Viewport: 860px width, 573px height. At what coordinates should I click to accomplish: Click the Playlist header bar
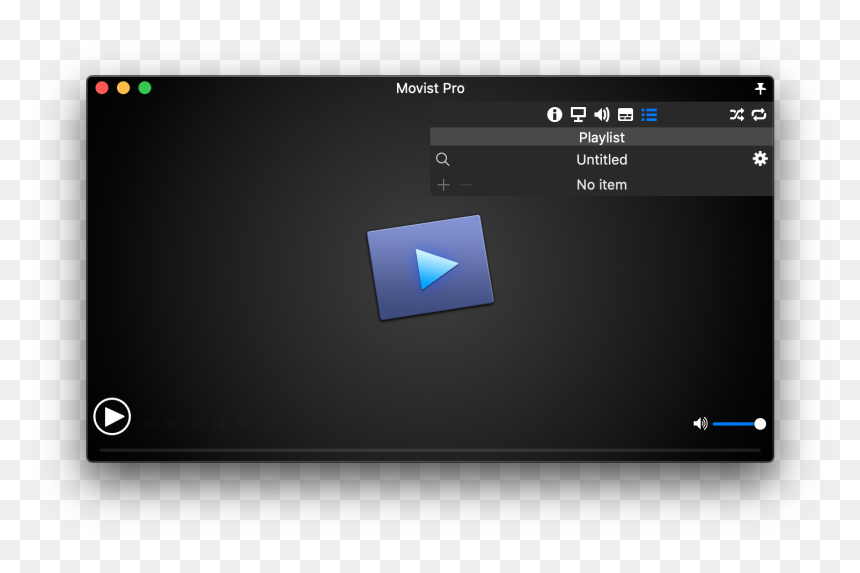(602, 137)
